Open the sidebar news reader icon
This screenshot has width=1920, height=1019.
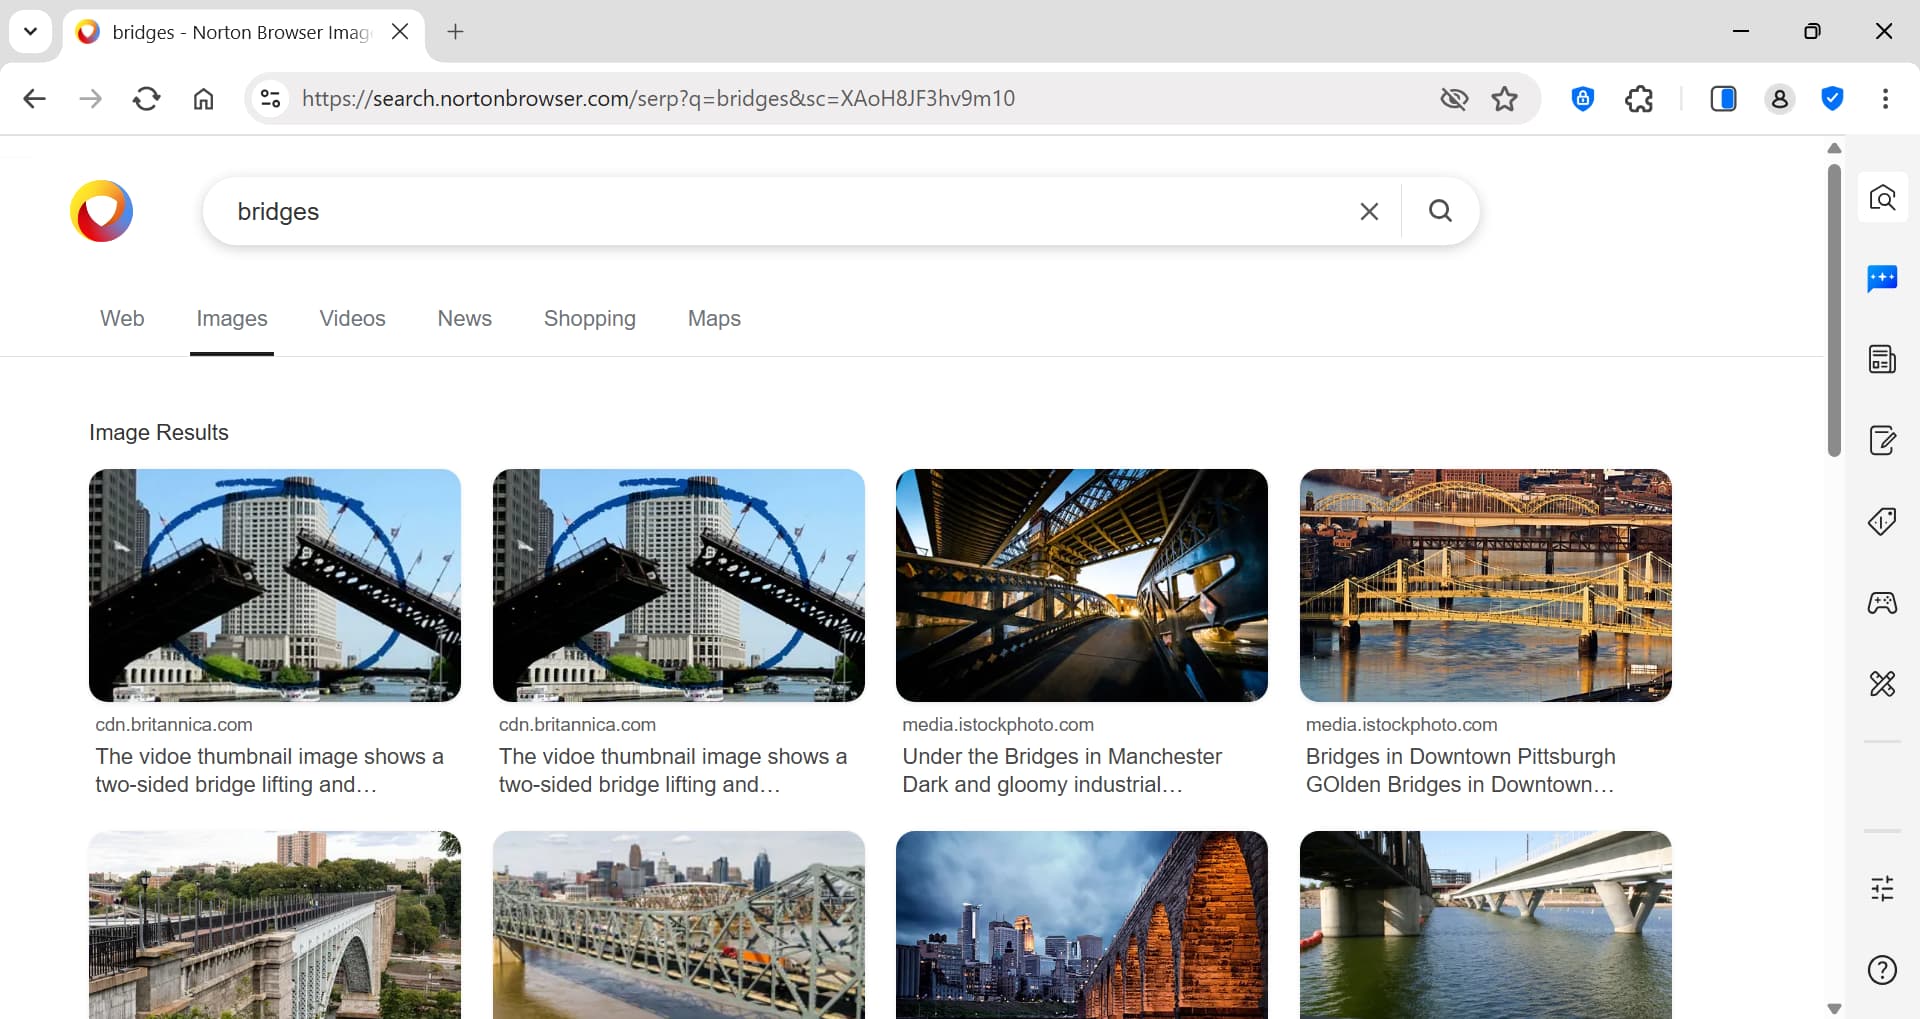pyautogui.click(x=1882, y=359)
